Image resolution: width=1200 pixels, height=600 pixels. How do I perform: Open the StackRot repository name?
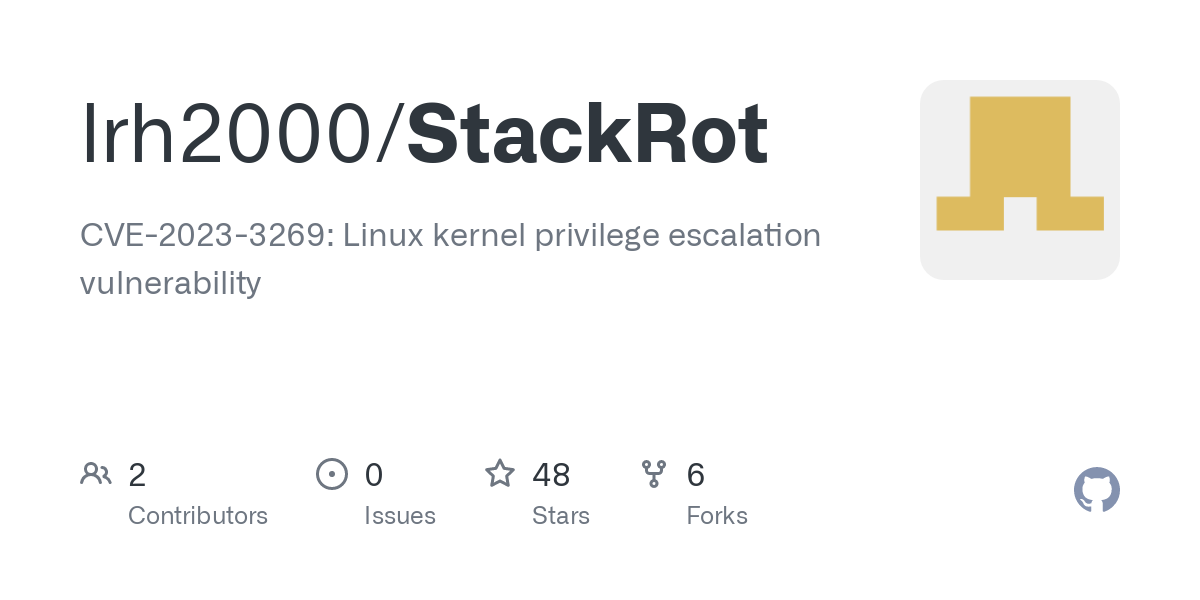pyautogui.click(x=588, y=136)
